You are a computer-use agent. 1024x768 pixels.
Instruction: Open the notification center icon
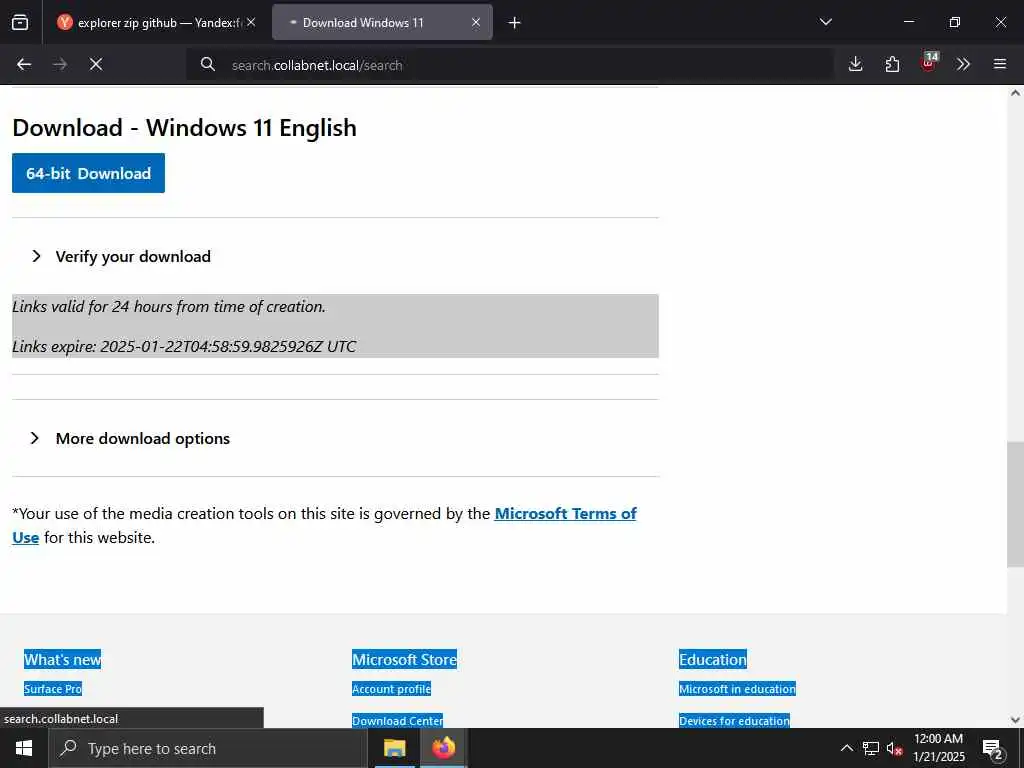tap(993, 748)
